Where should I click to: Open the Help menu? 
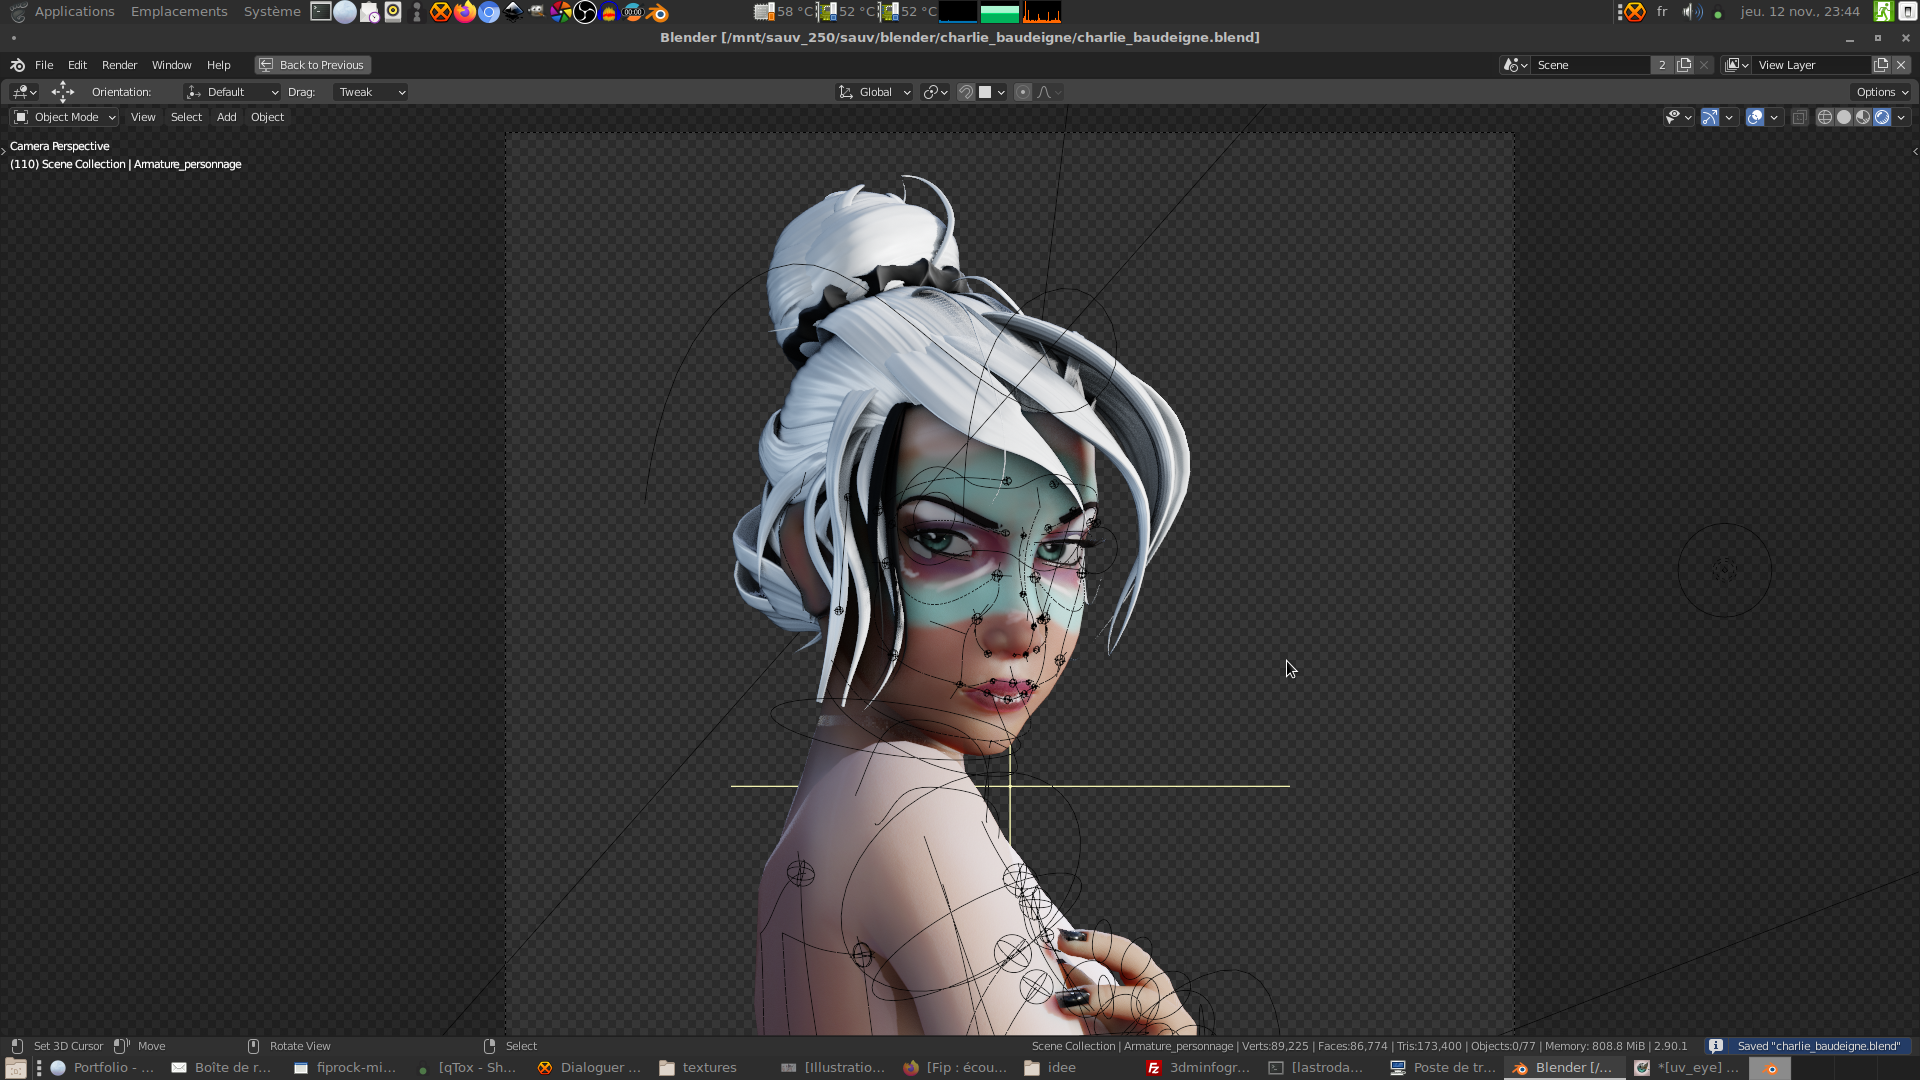coord(218,65)
